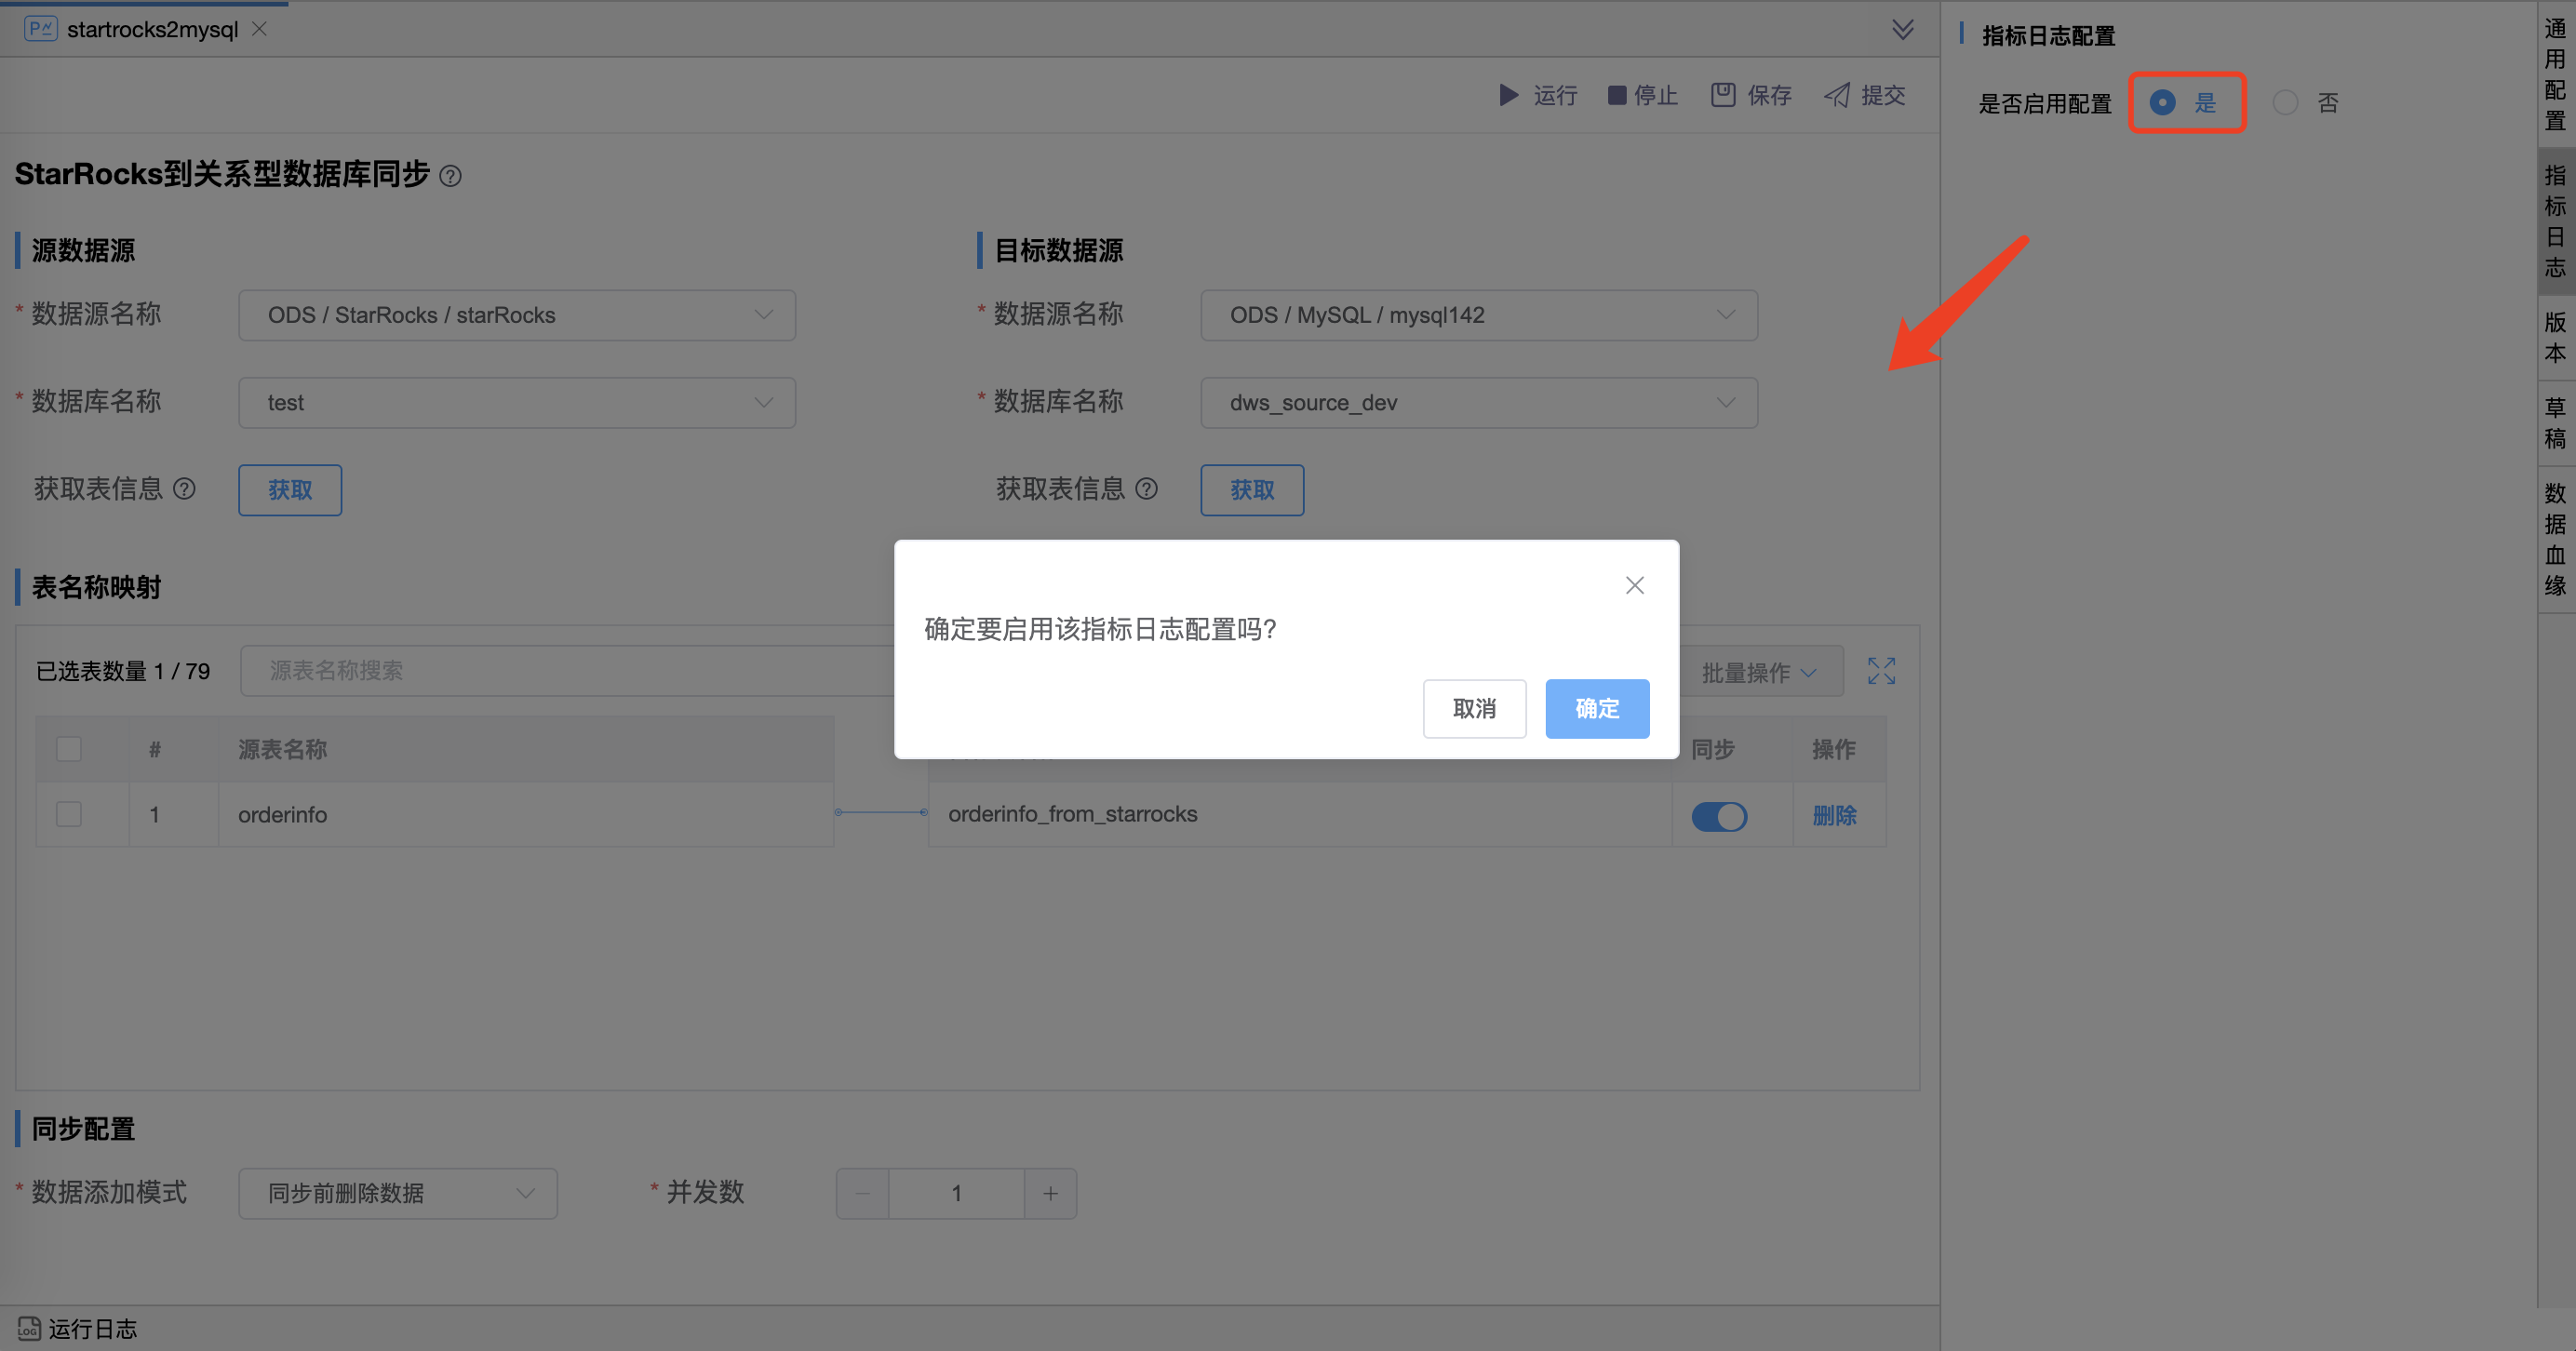This screenshot has height=1351, width=2576.
Task: Check the orderinfo row checkbox
Action: 69,814
